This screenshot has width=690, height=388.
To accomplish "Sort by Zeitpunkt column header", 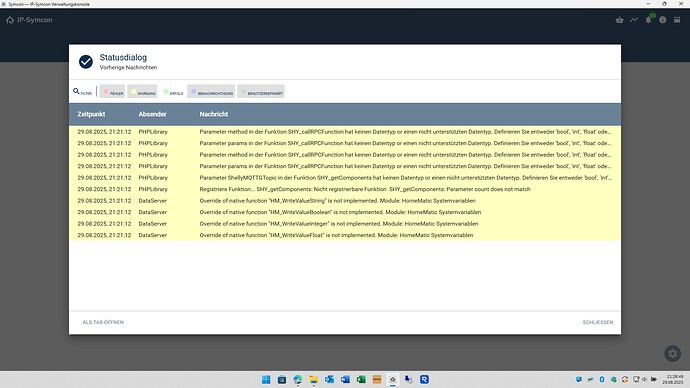I will click(x=91, y=114).
